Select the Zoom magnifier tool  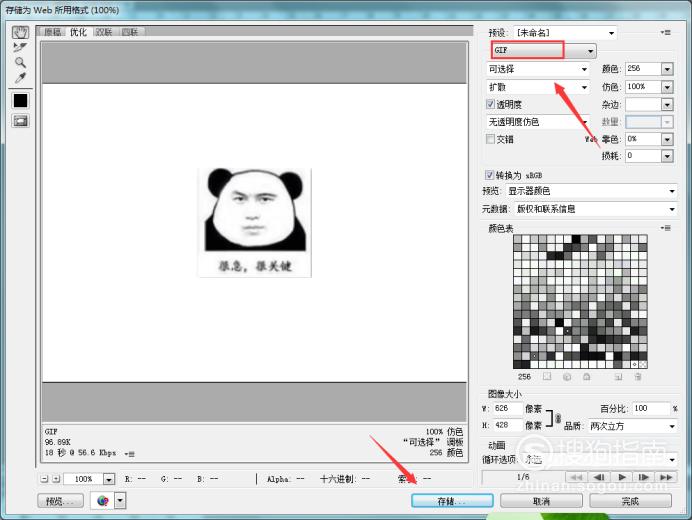coord(20,62)
